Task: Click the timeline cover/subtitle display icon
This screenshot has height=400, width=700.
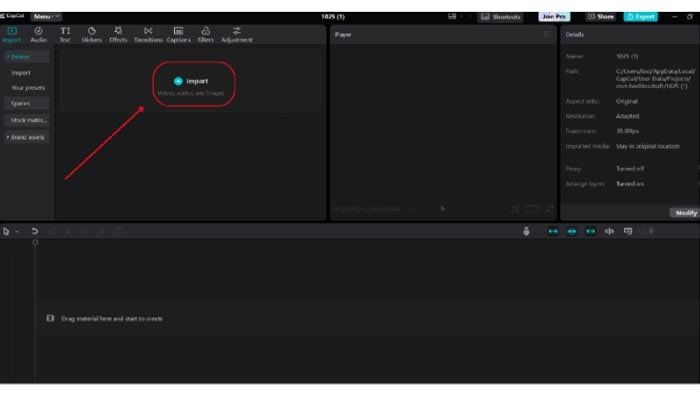Action: click(x=628, y=231)
